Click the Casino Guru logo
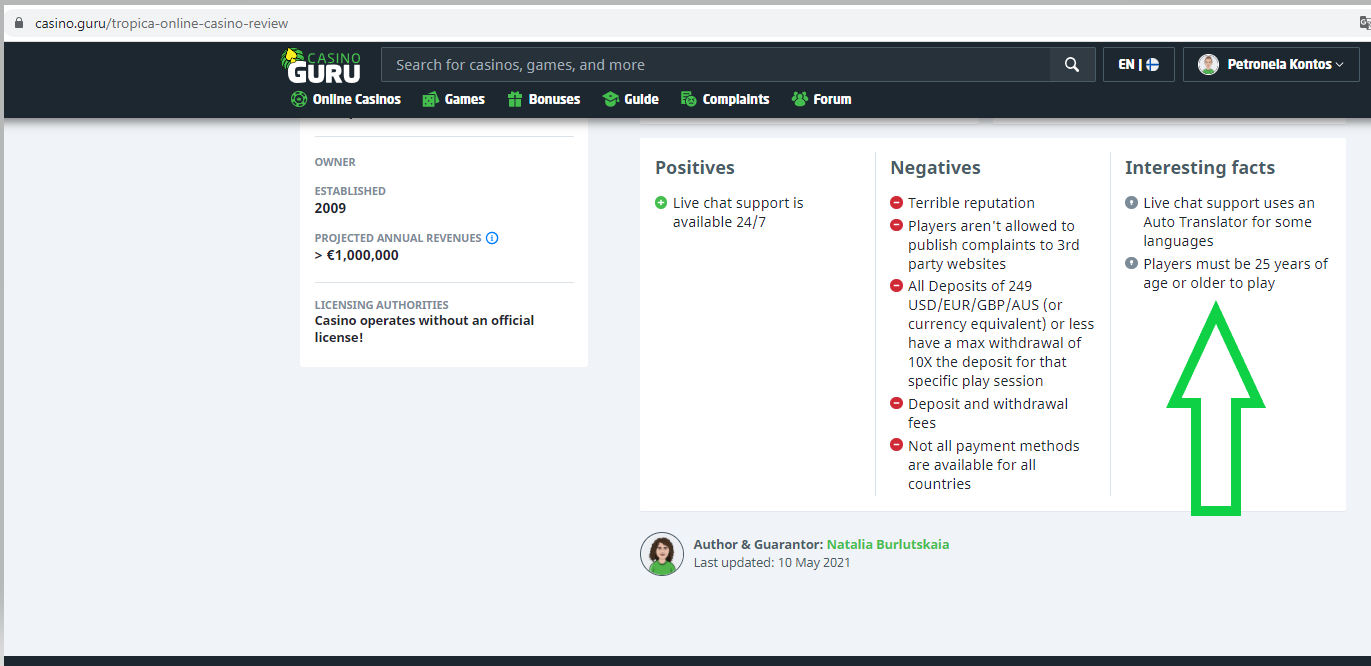 click(321, 65)
